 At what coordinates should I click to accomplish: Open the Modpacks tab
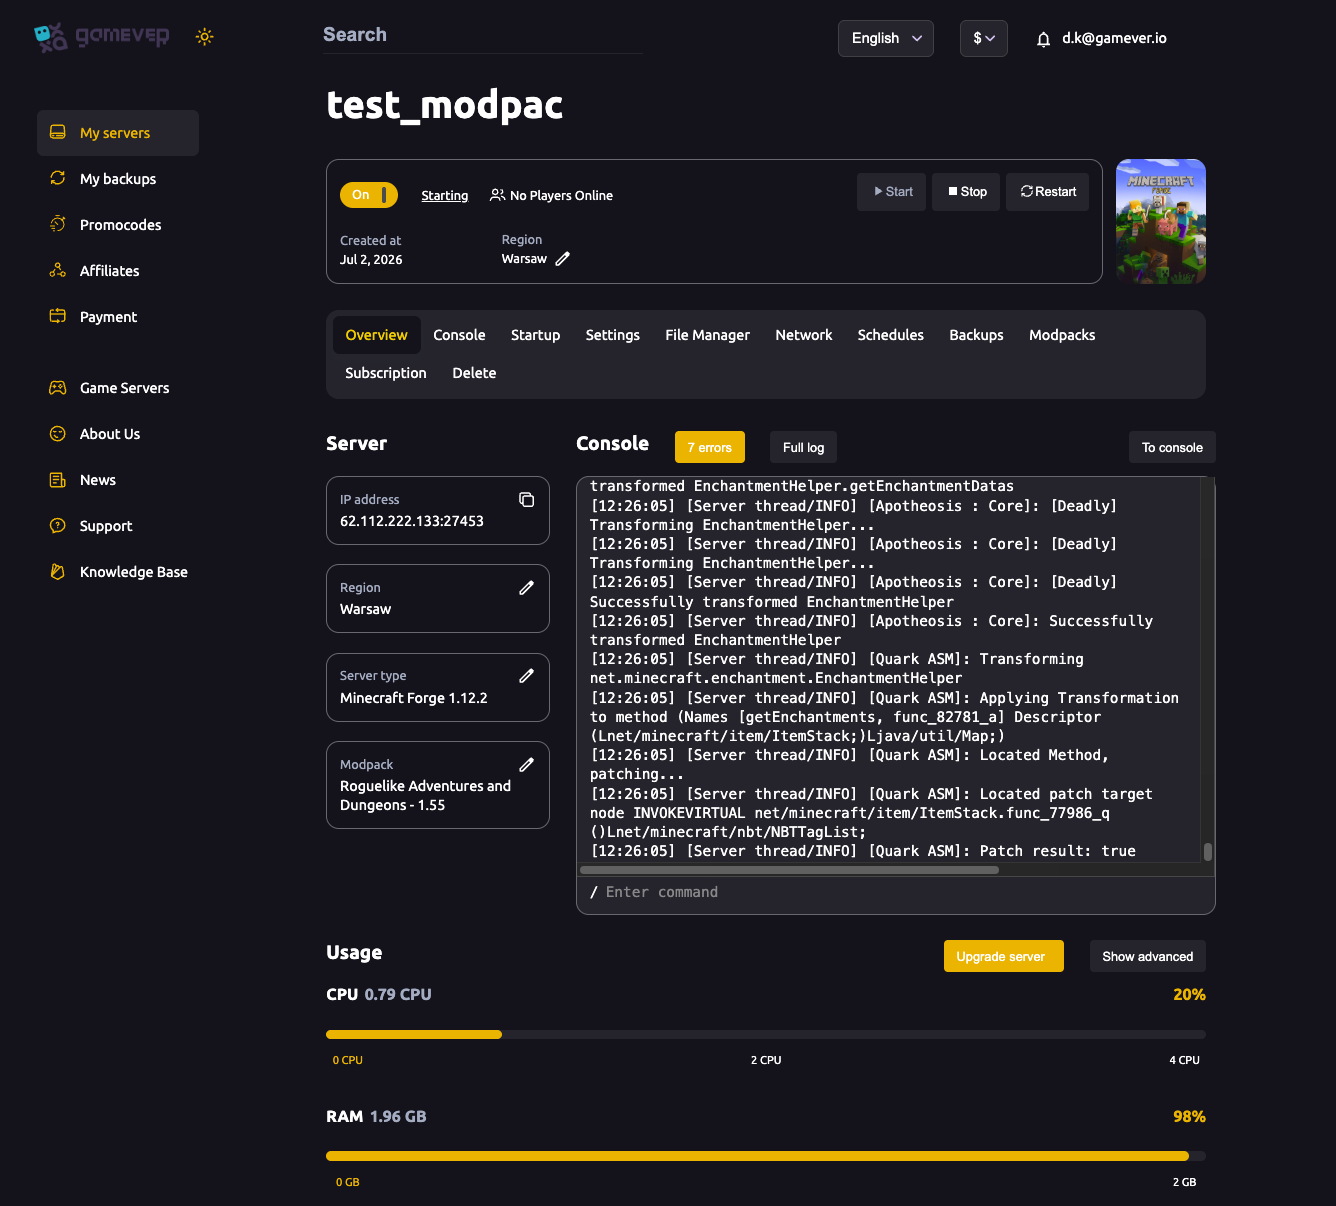pos(1062,335)
